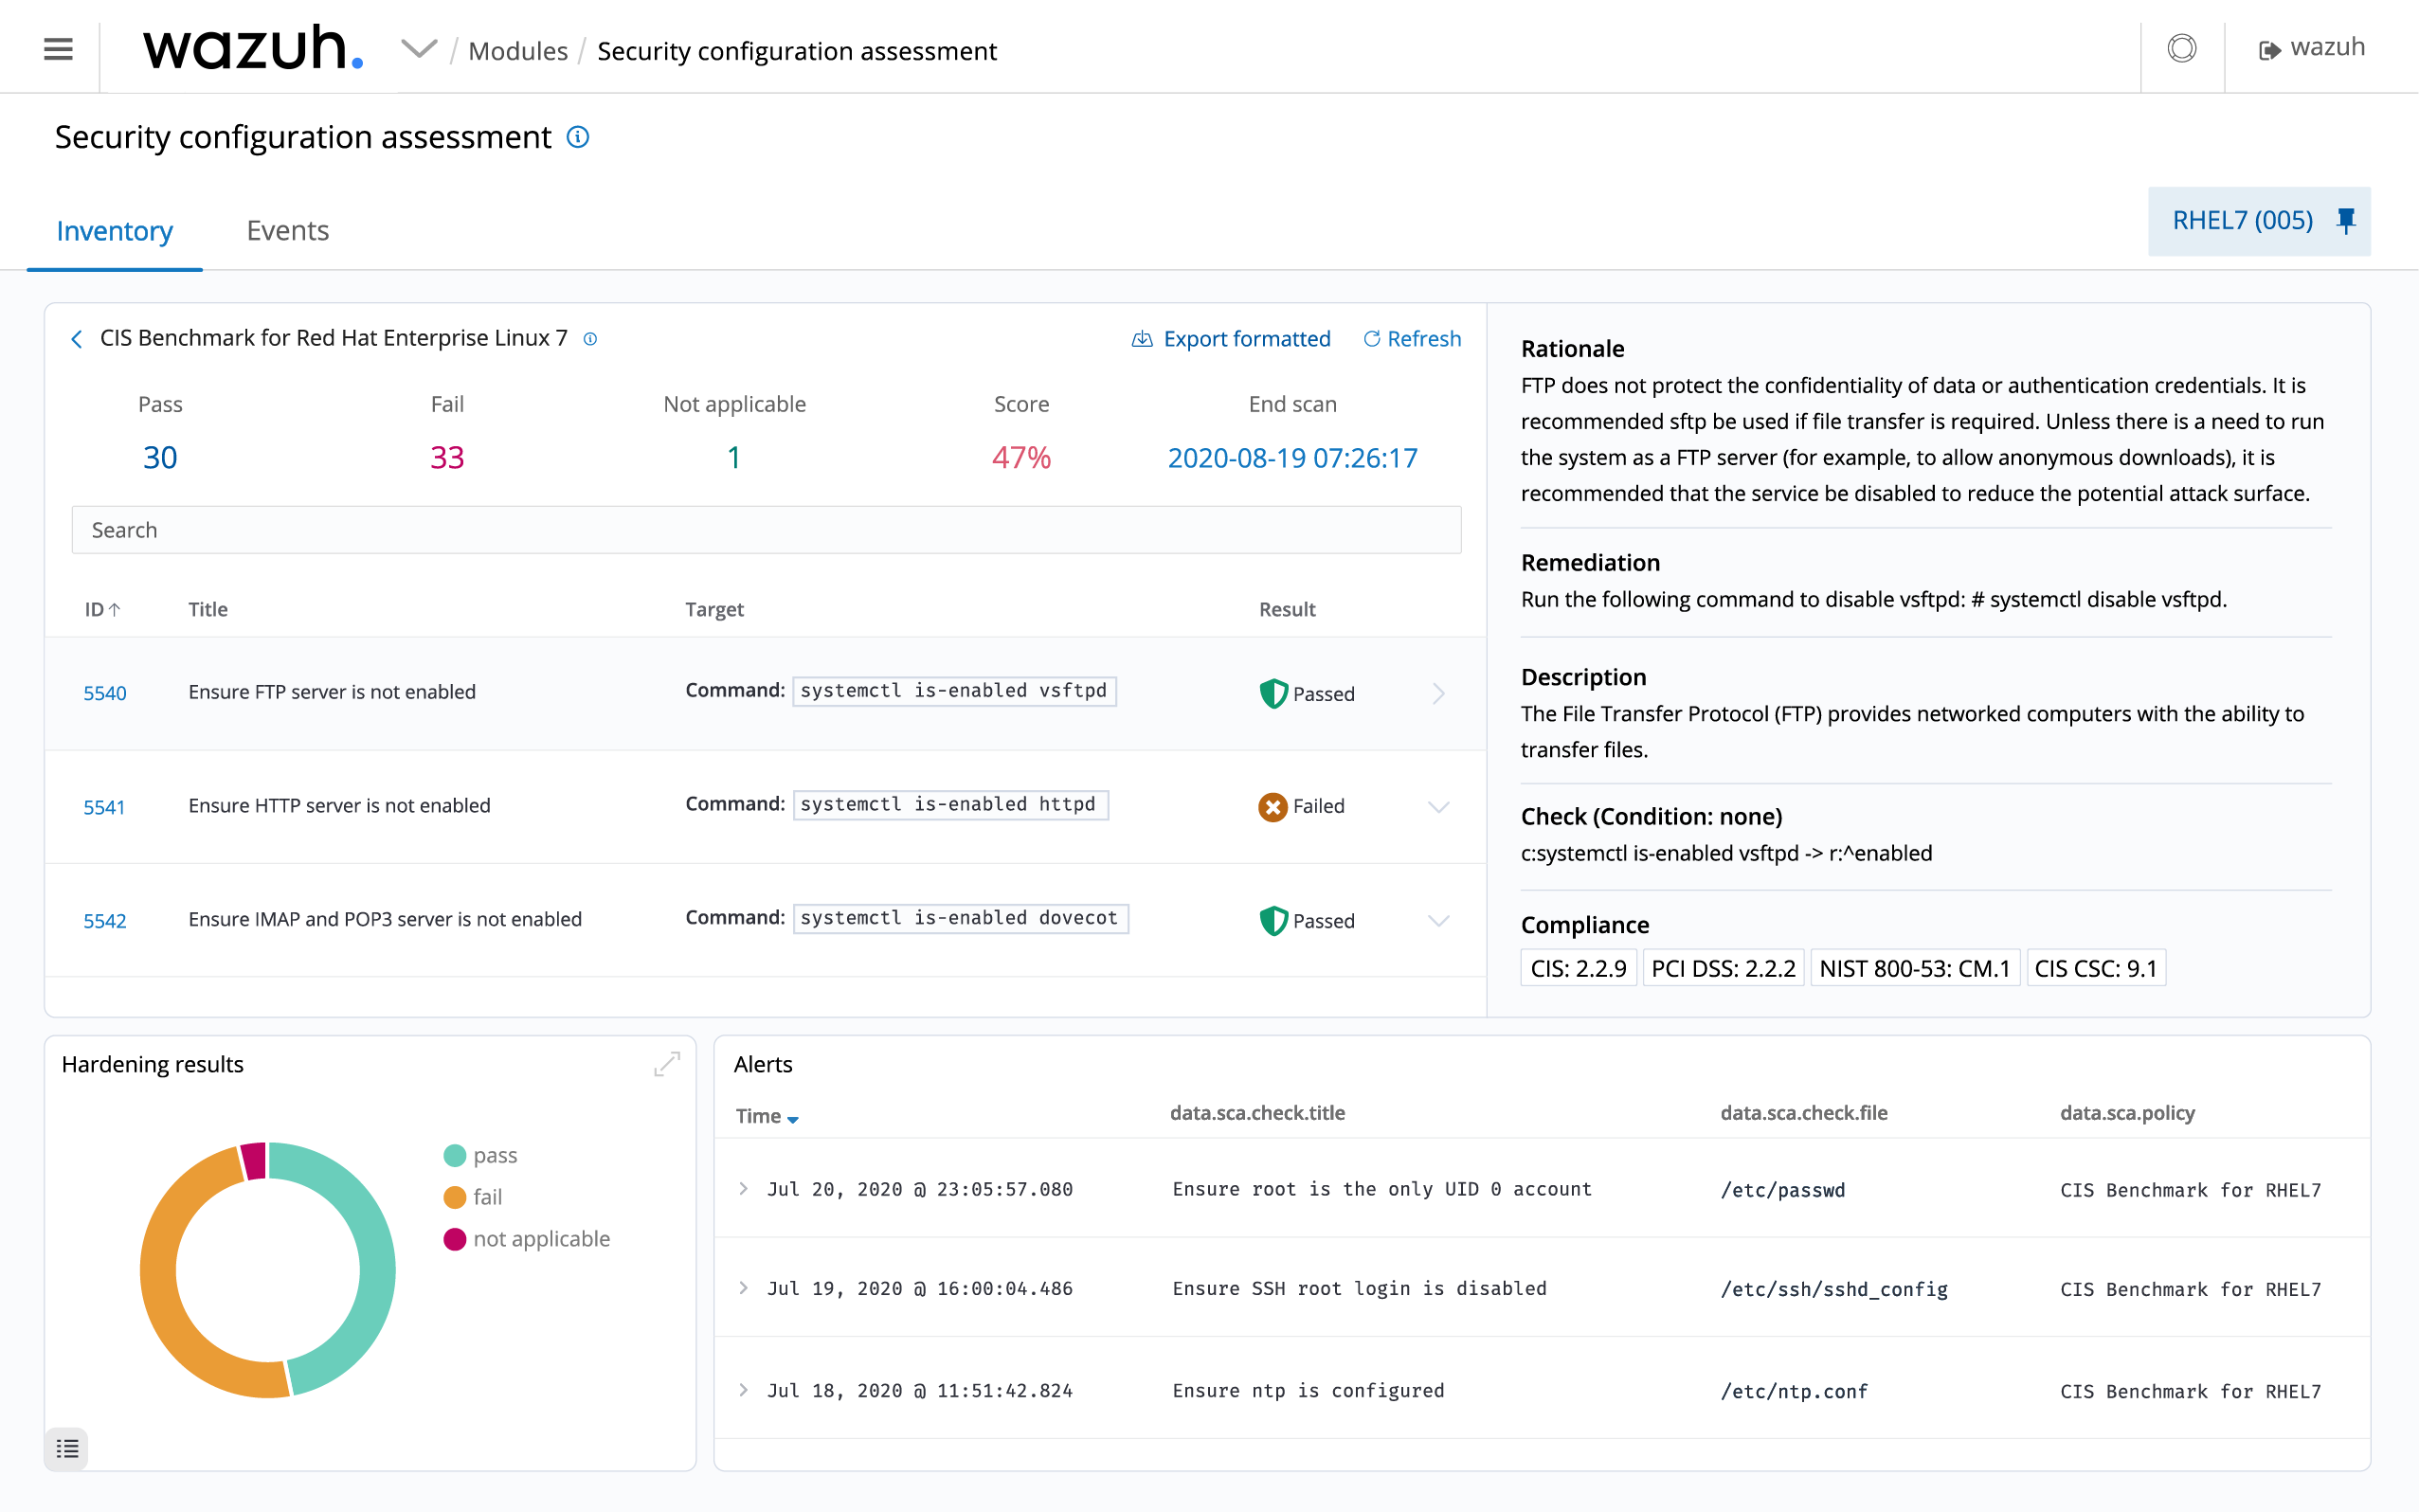Image resolution: width=2419 pixels, height=1512 pixels.
Task: Toggle fail legend color in hardening chart
Action: pos(454,1198)
